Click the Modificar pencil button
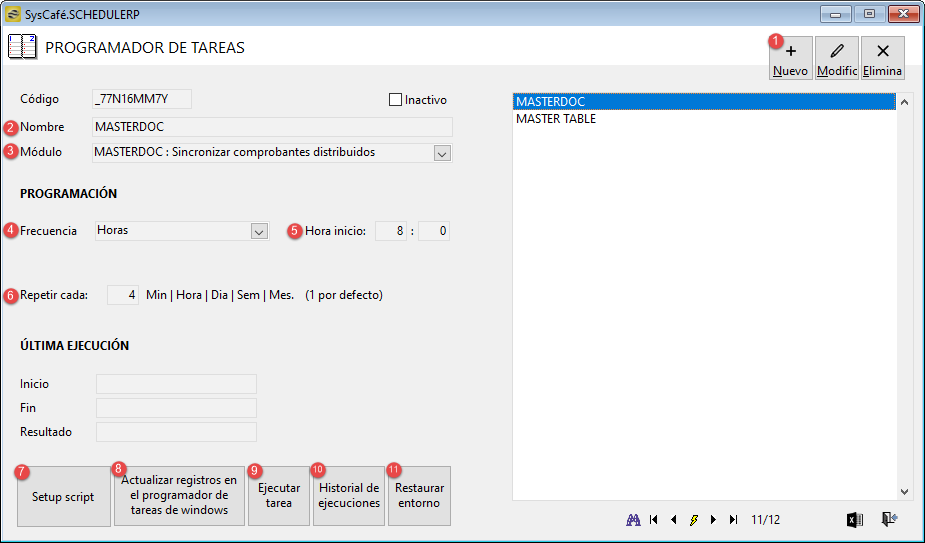 [837, 58]
